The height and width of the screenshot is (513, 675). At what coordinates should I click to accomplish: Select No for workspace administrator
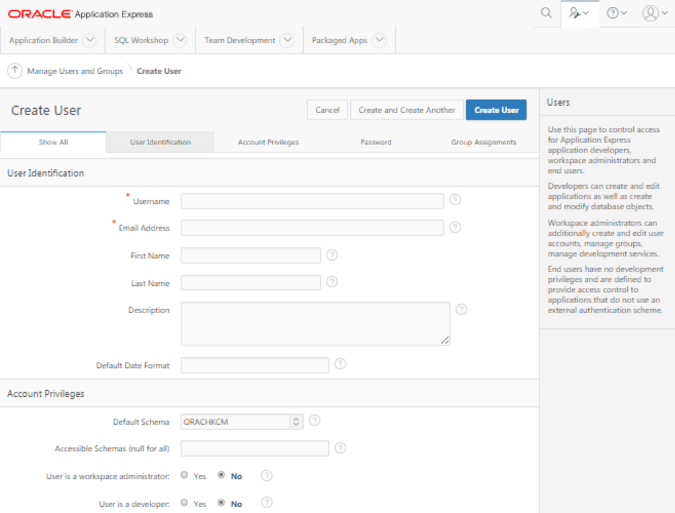(x=221, y=475)
